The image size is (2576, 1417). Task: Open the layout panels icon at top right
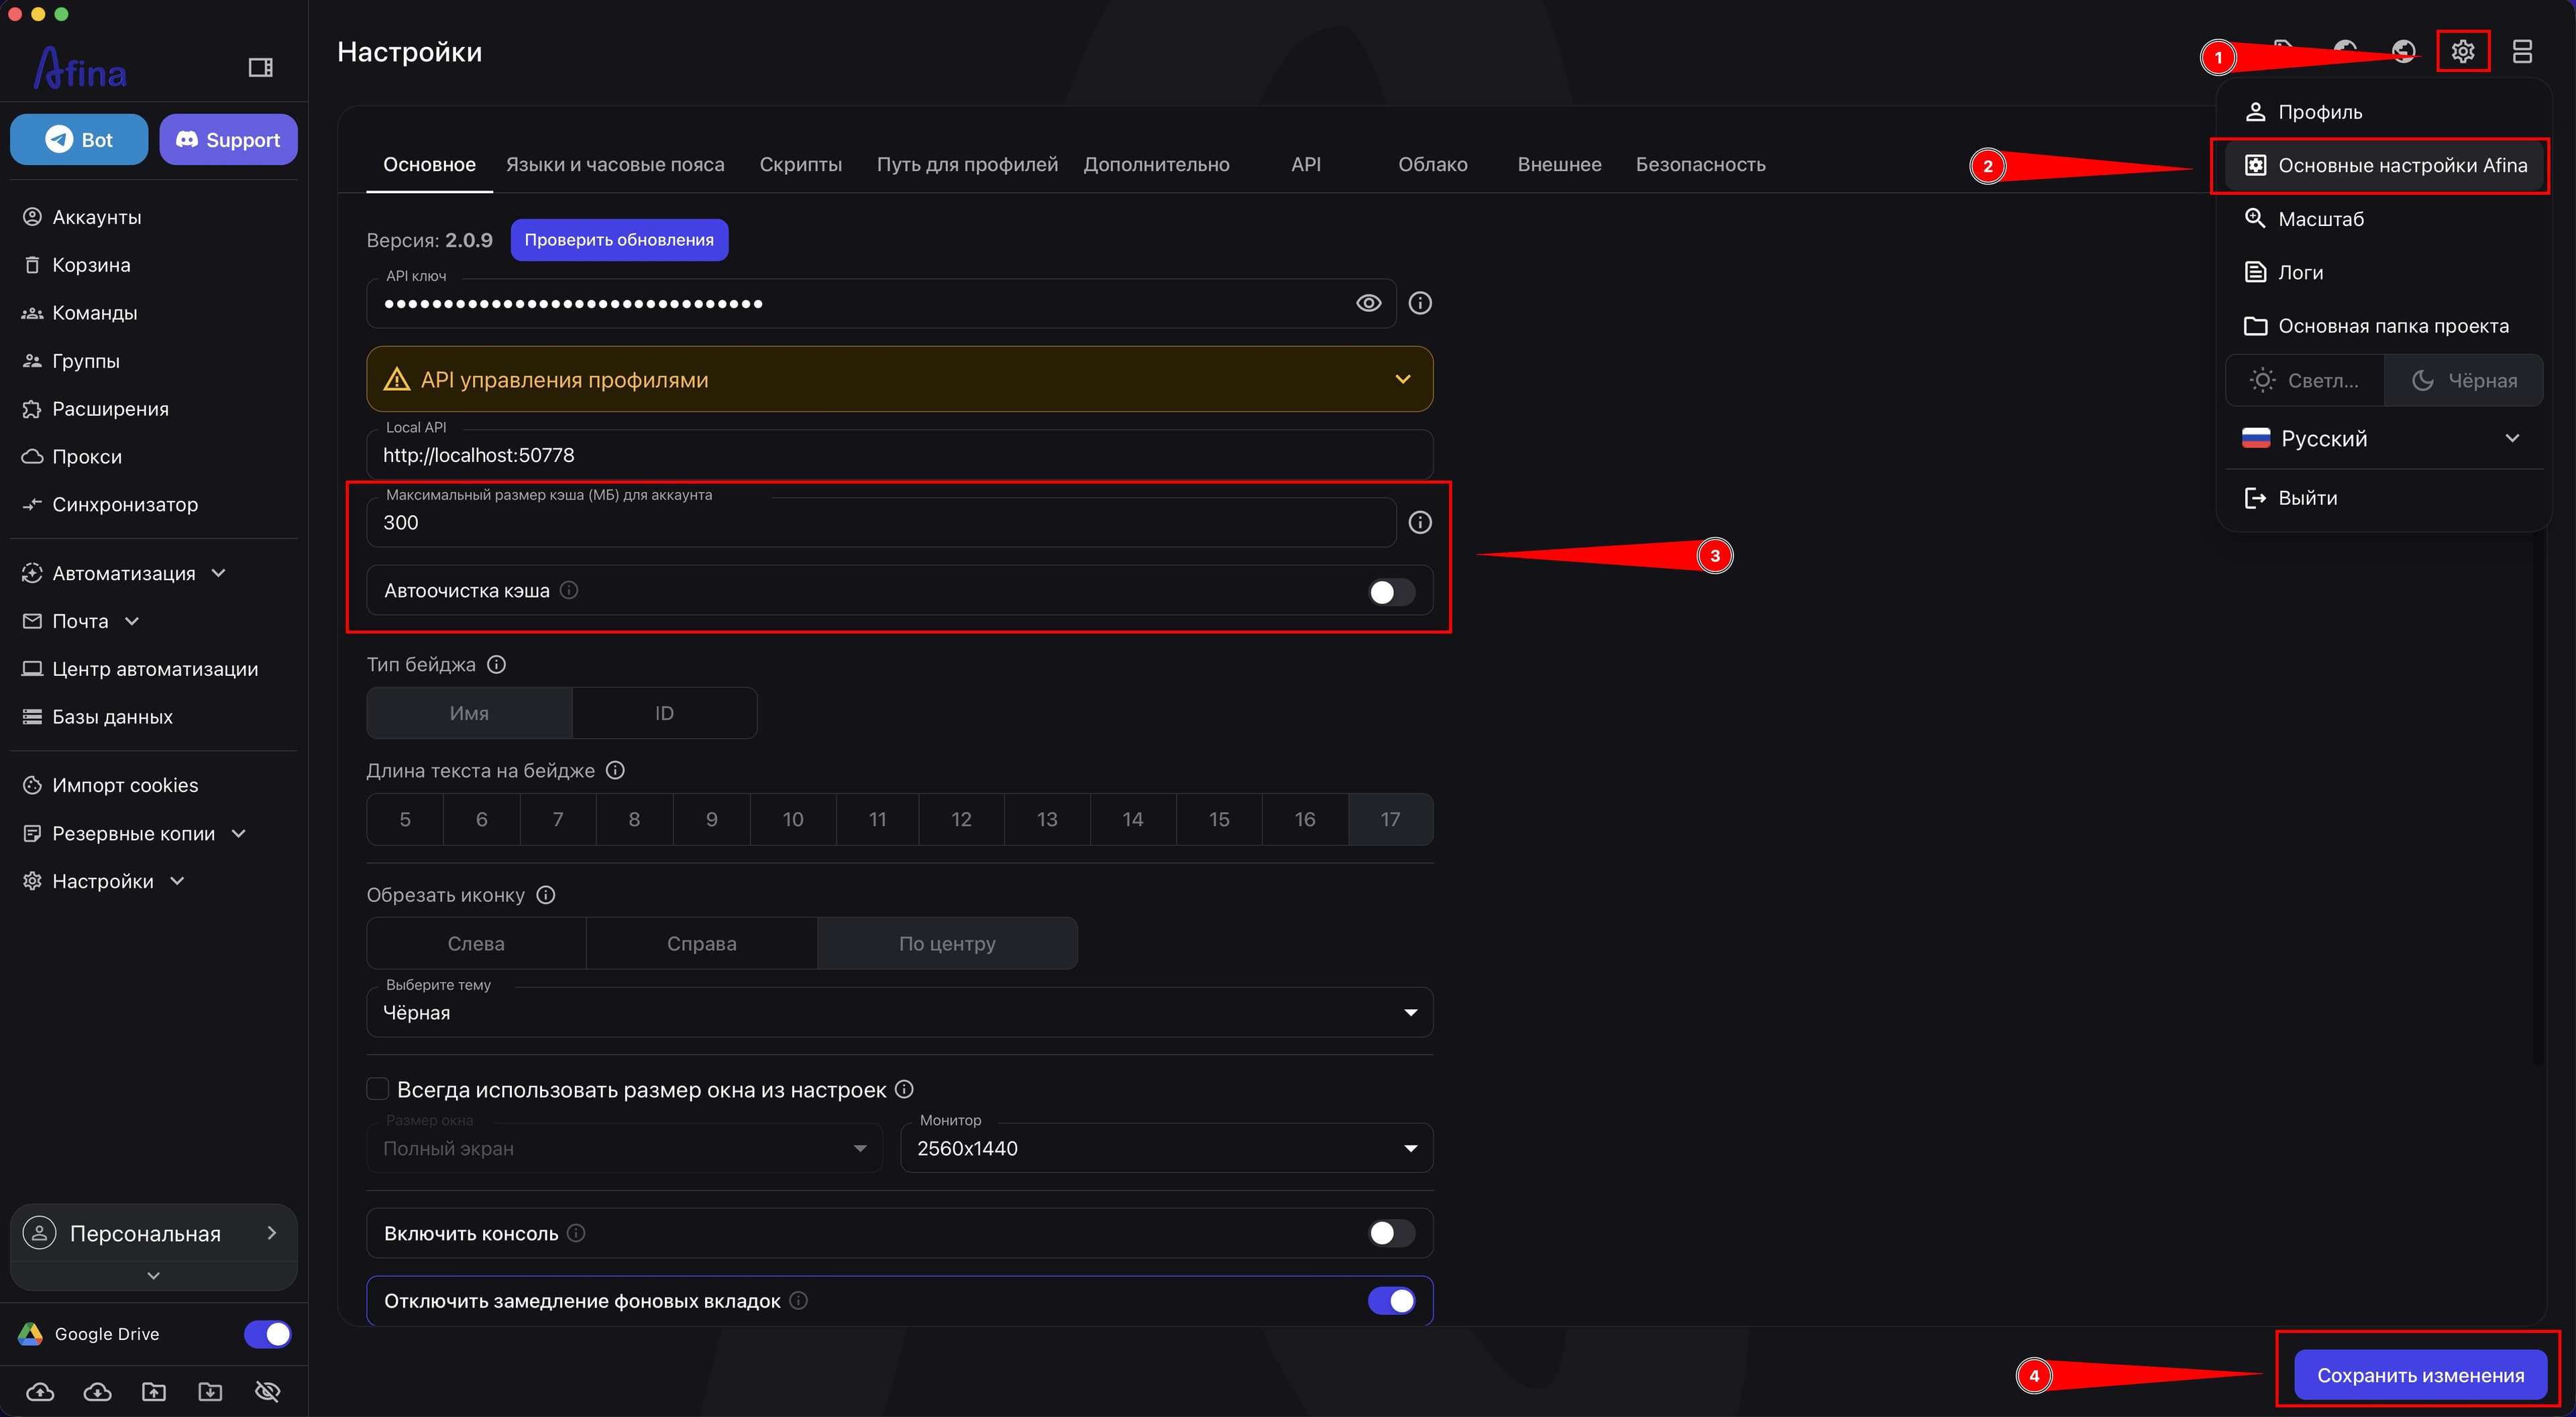pyautogui.click(x=2521, y=51)
